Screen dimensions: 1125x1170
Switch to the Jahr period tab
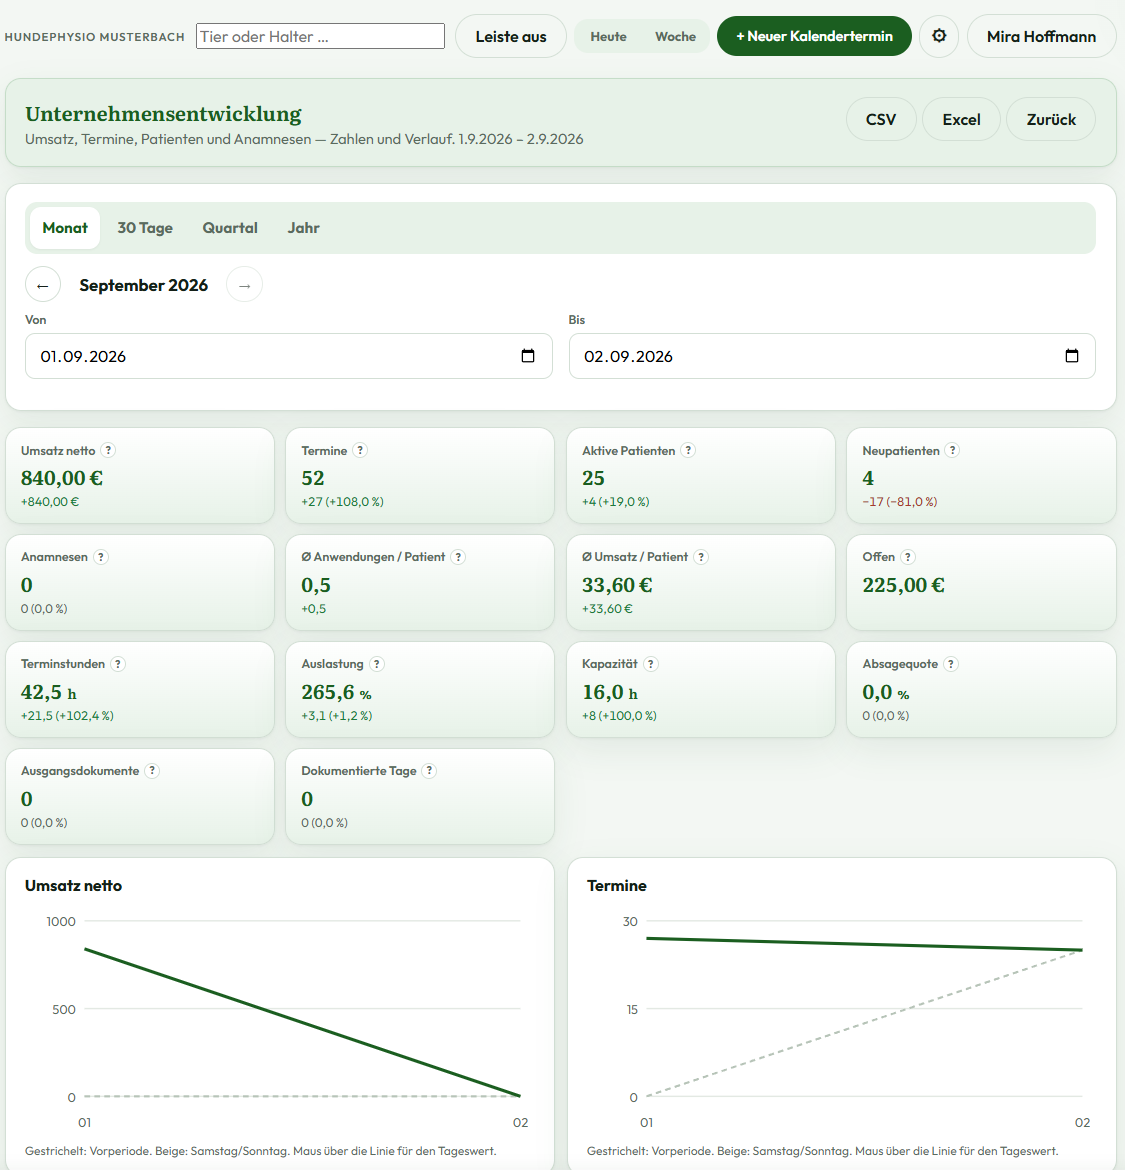tap(304, 228)
